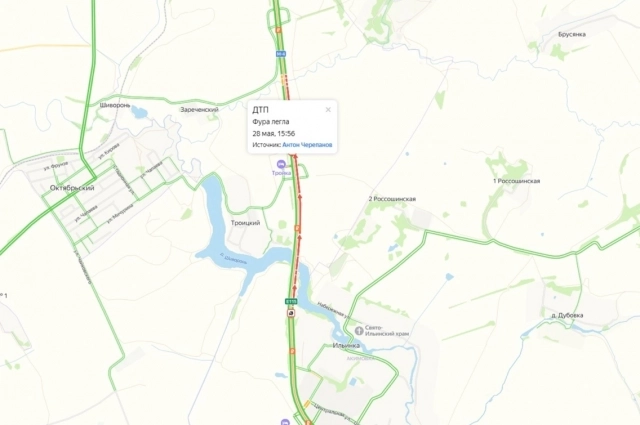Click the Шиворонь settlement label
The image size is (640, 425).
[x=115, y=105]
